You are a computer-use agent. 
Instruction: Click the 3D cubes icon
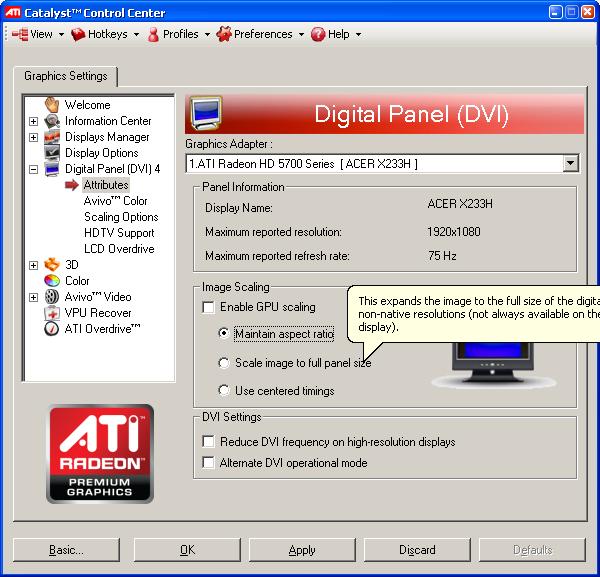(x=52, y=264)
